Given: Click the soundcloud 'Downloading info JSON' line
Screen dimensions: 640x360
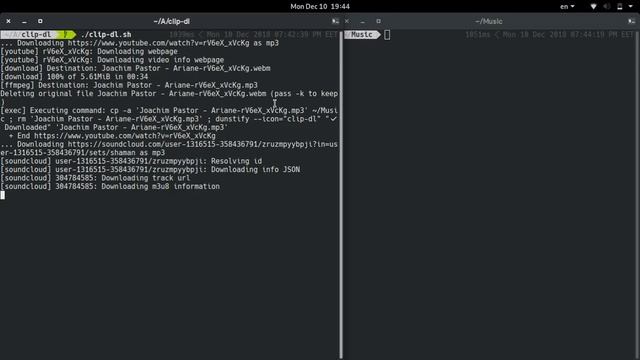Looking at the screenshot, I should 150,169.
